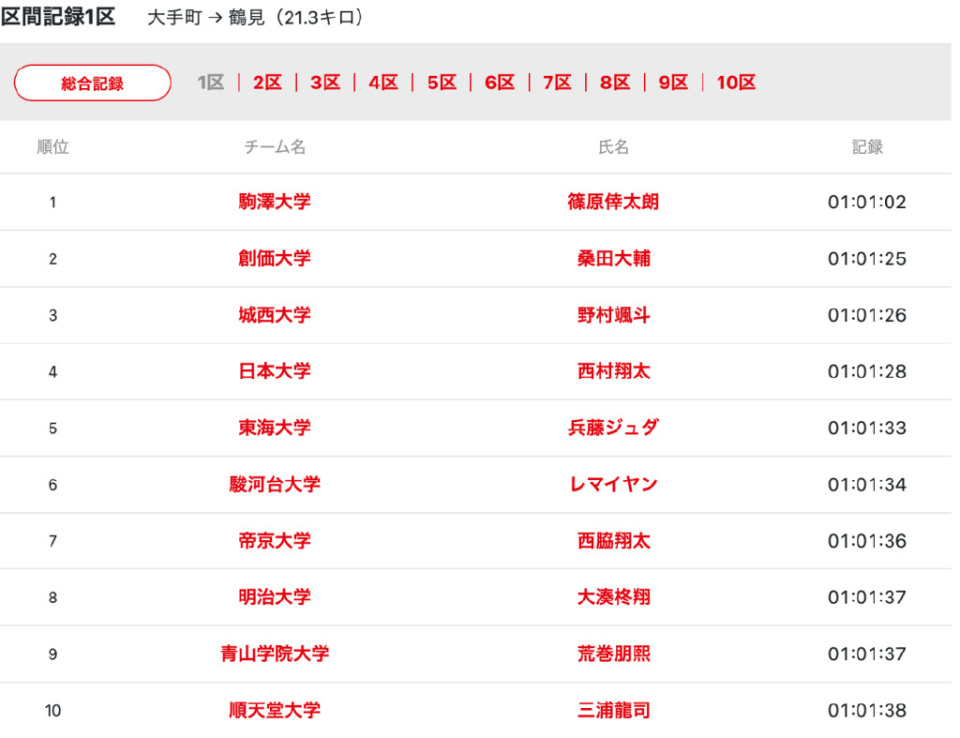Open the 9区 section tab

(673, 83)
